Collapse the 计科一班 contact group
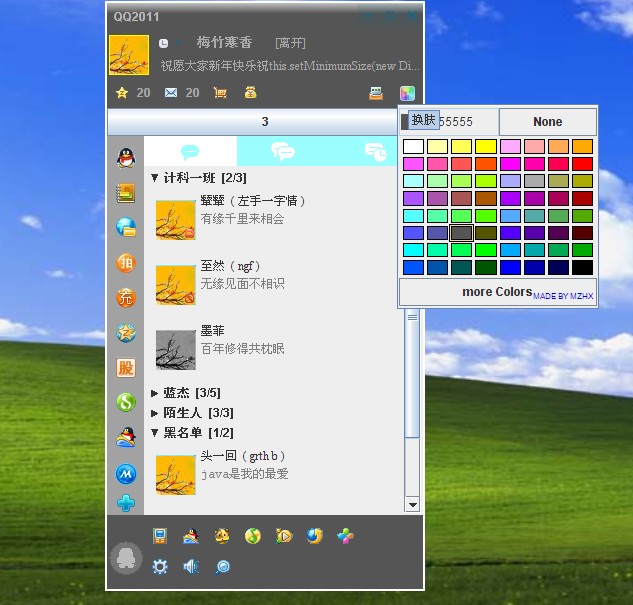The height and width of the screenshot is (605, 633). (x=155, y=178)
